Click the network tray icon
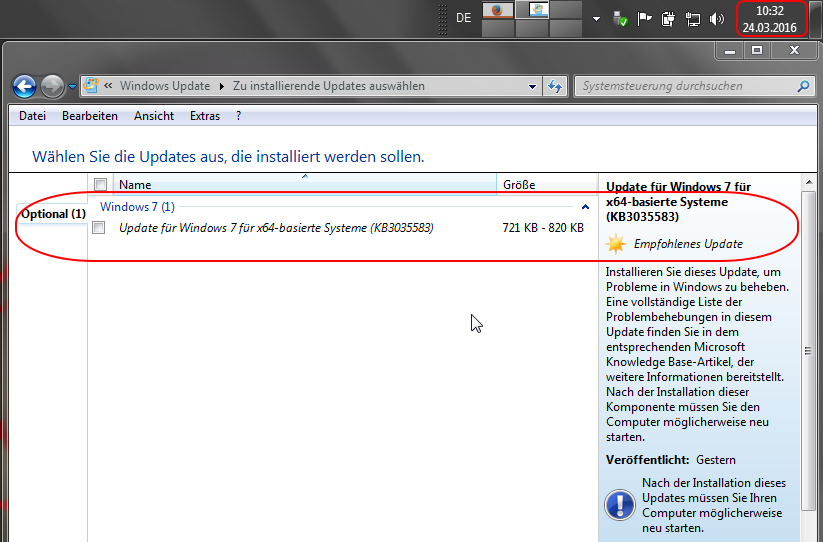823x542 pixels. point(692,19)
